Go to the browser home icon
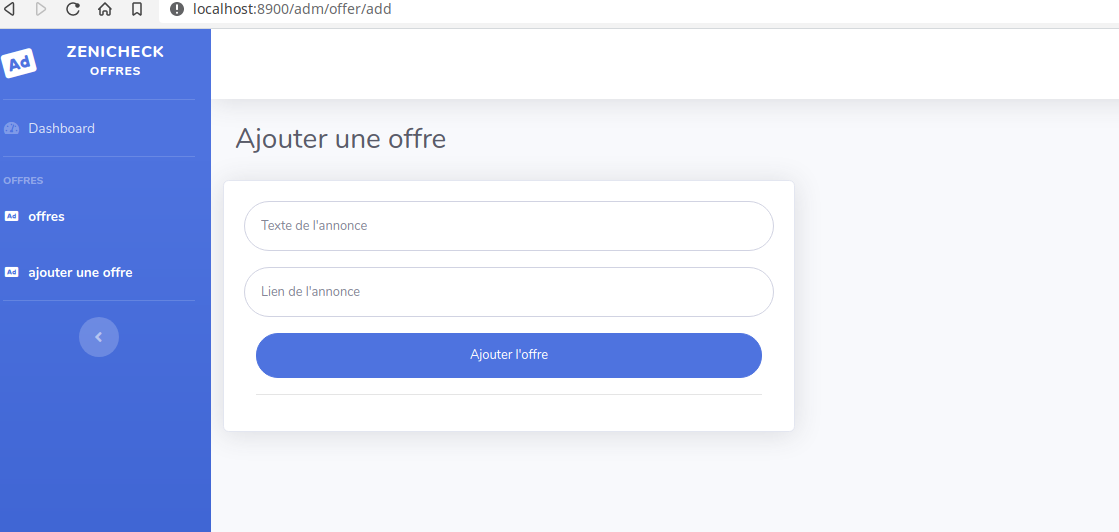This screenshot has width=1119, height=532. point(105,9)
